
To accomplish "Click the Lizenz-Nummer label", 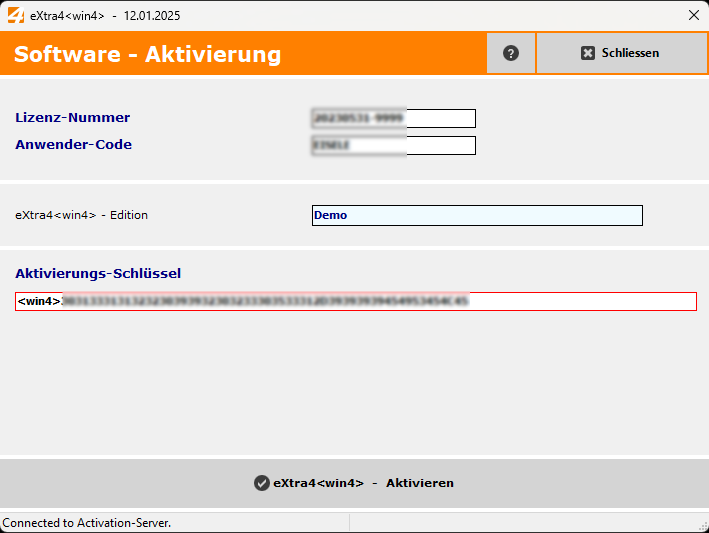I will point(72,118).
